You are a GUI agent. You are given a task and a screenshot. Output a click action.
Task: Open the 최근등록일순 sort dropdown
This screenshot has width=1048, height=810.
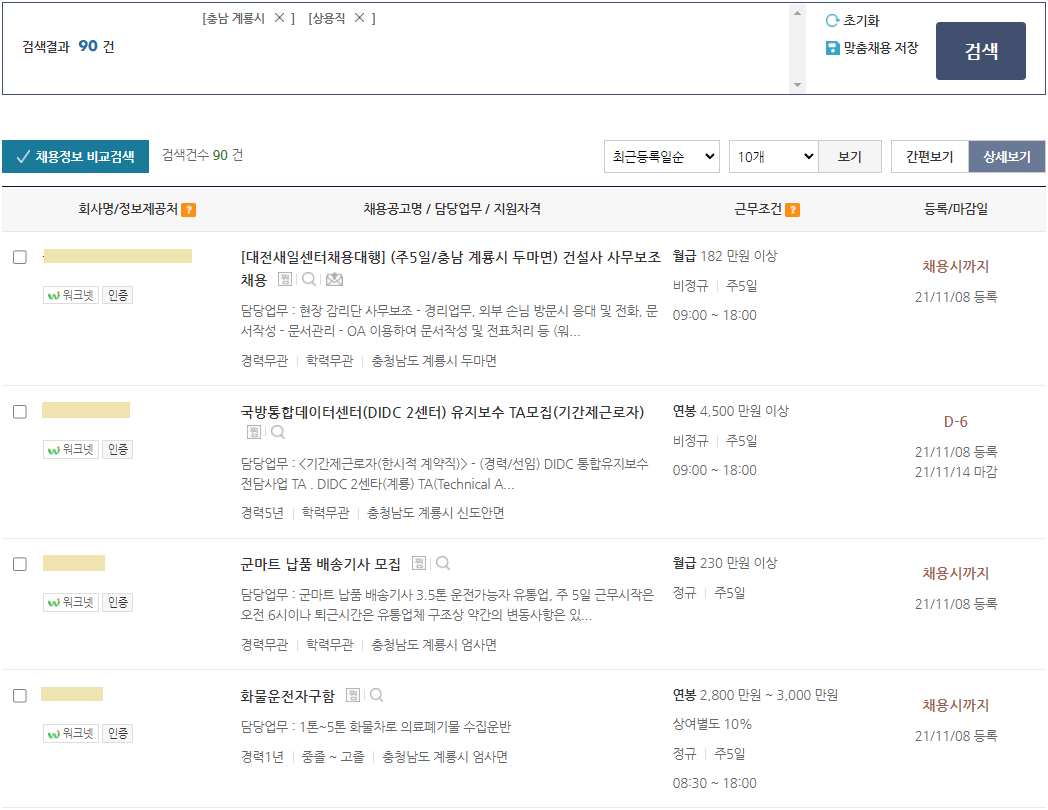tap(660, 157)
